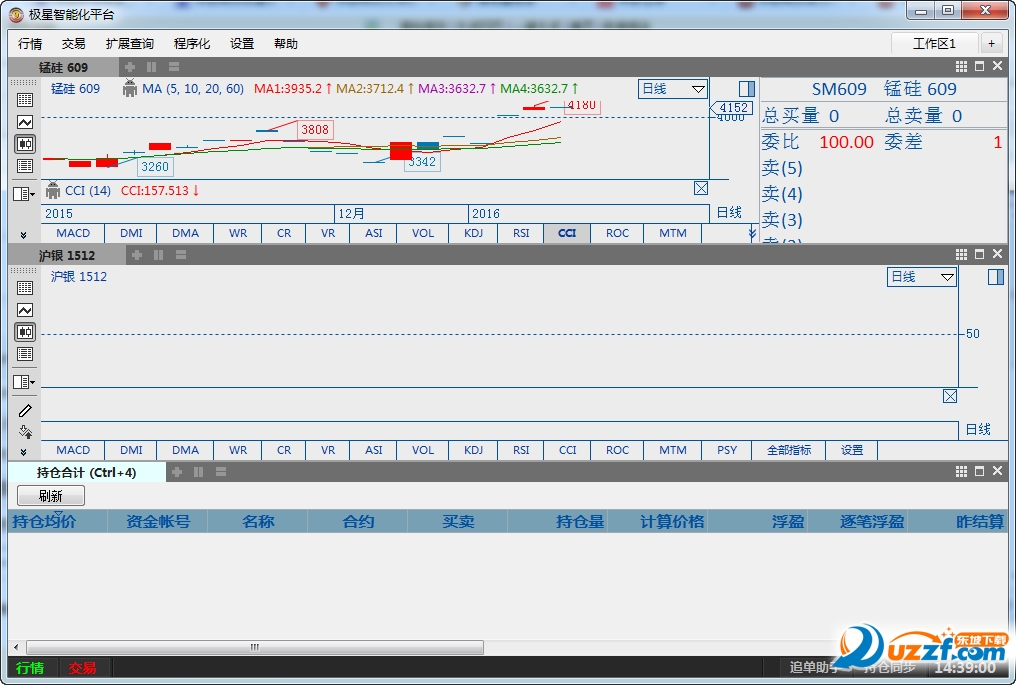The width and height of the screenshot is (1016, 685).
Task: Select the CCI indicator tab in the 锰硅 chart
Action: 567,233
